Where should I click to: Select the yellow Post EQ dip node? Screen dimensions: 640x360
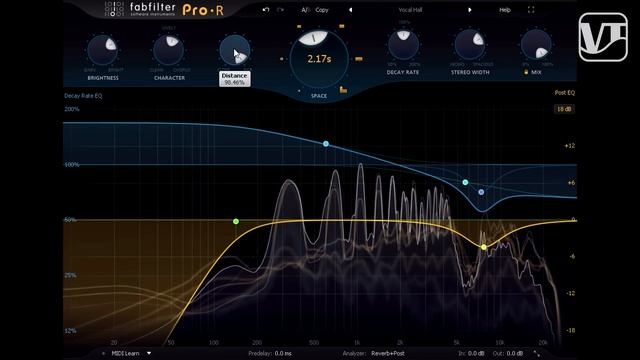pos(484,247)
